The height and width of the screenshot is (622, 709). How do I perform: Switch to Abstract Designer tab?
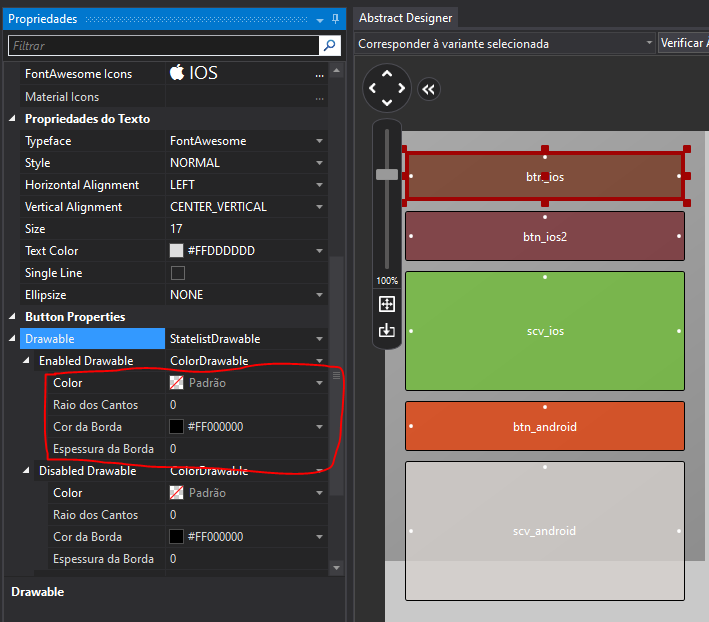click(406, 18)
